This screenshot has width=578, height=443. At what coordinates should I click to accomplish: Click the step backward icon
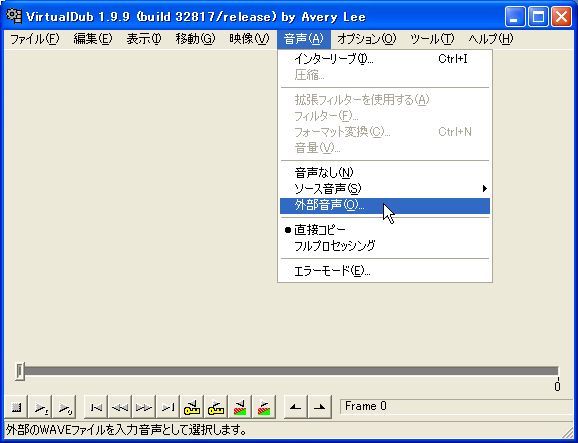pyautogui.click(x=120, y=407)
